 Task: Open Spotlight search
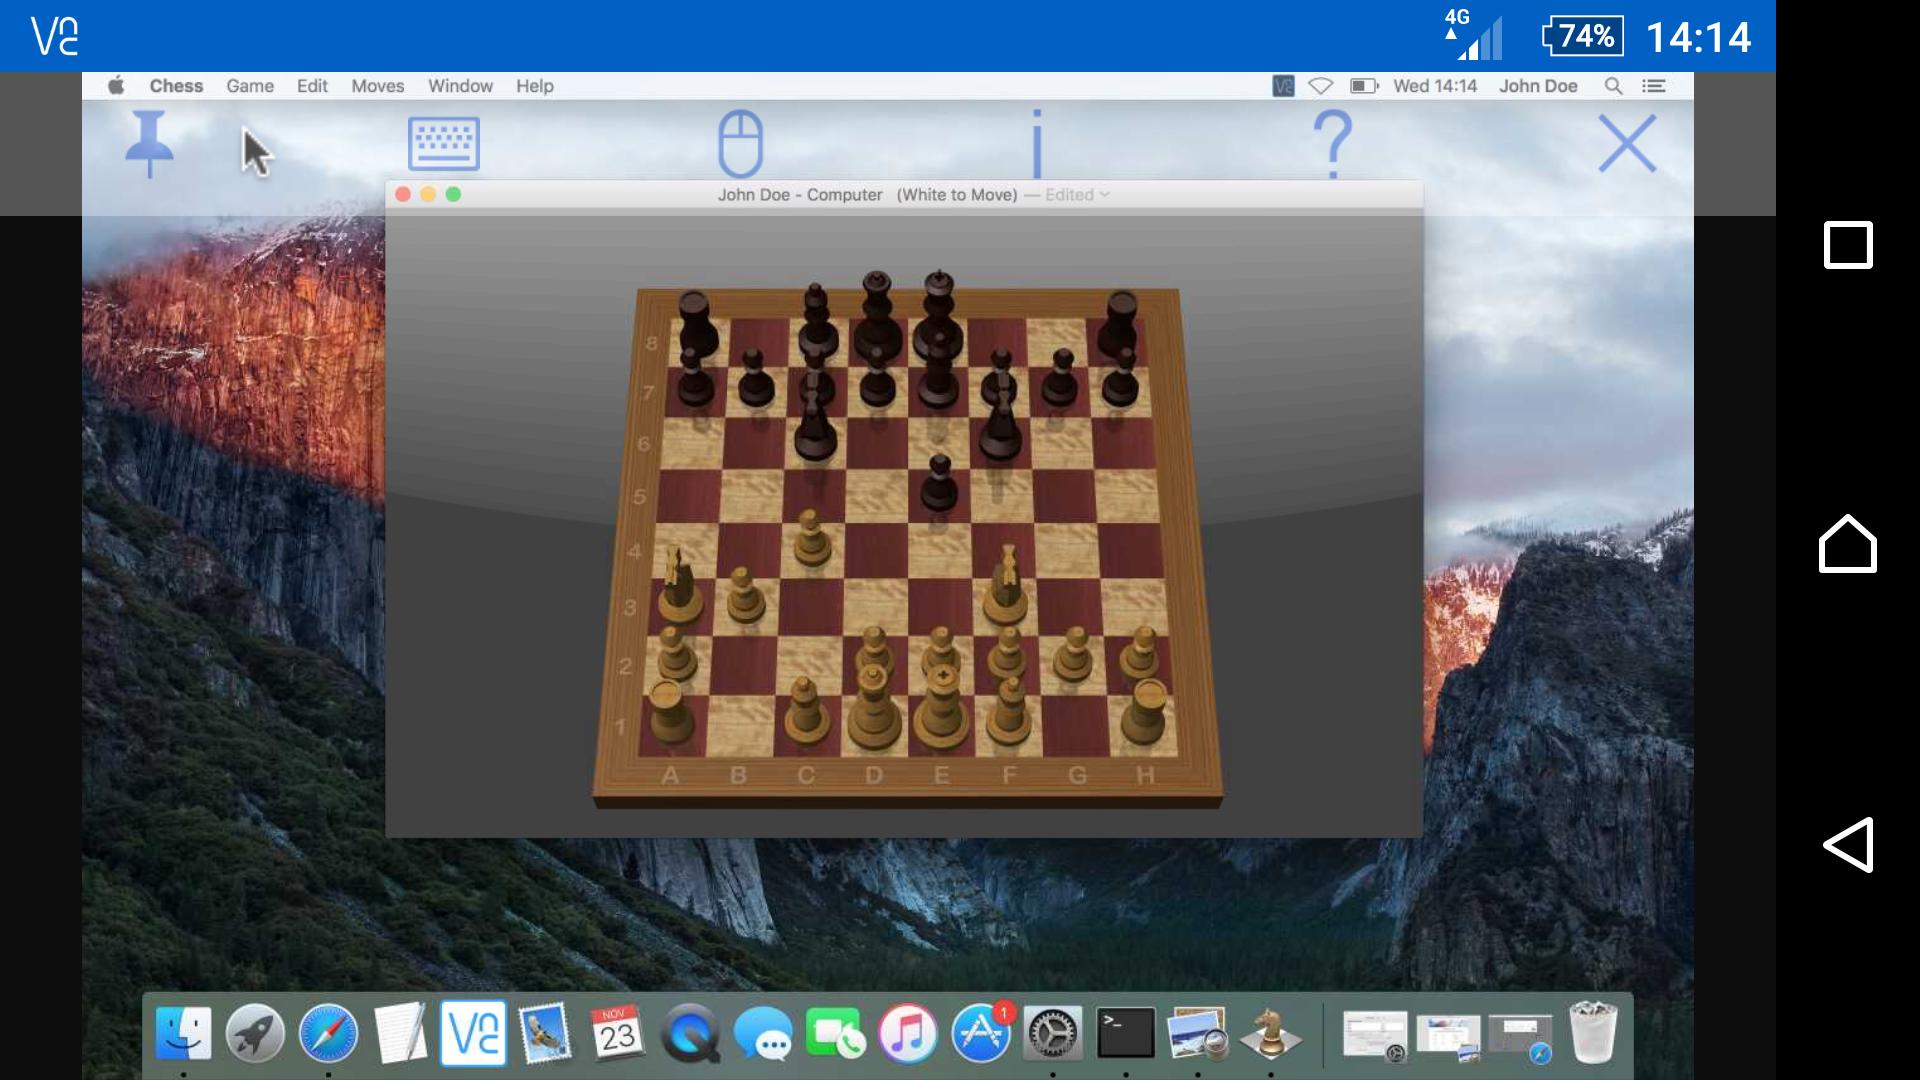tap(1613, 86)
